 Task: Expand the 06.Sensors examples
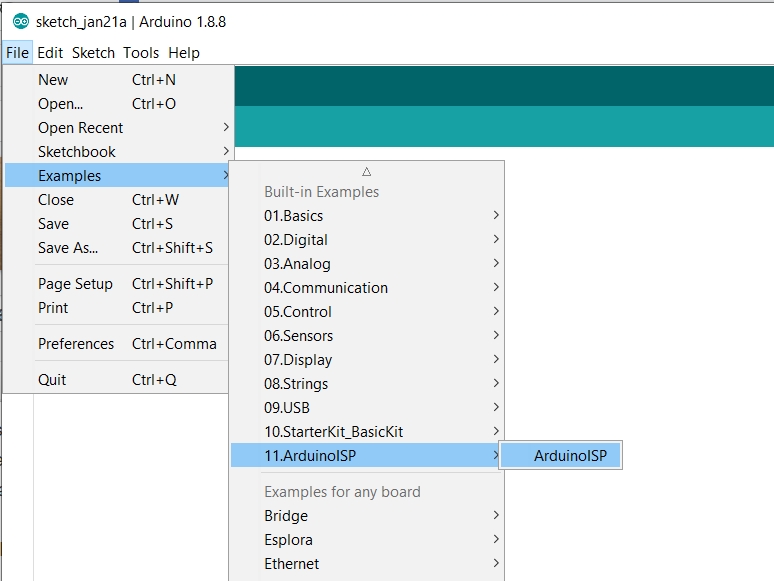pos(367,336)
